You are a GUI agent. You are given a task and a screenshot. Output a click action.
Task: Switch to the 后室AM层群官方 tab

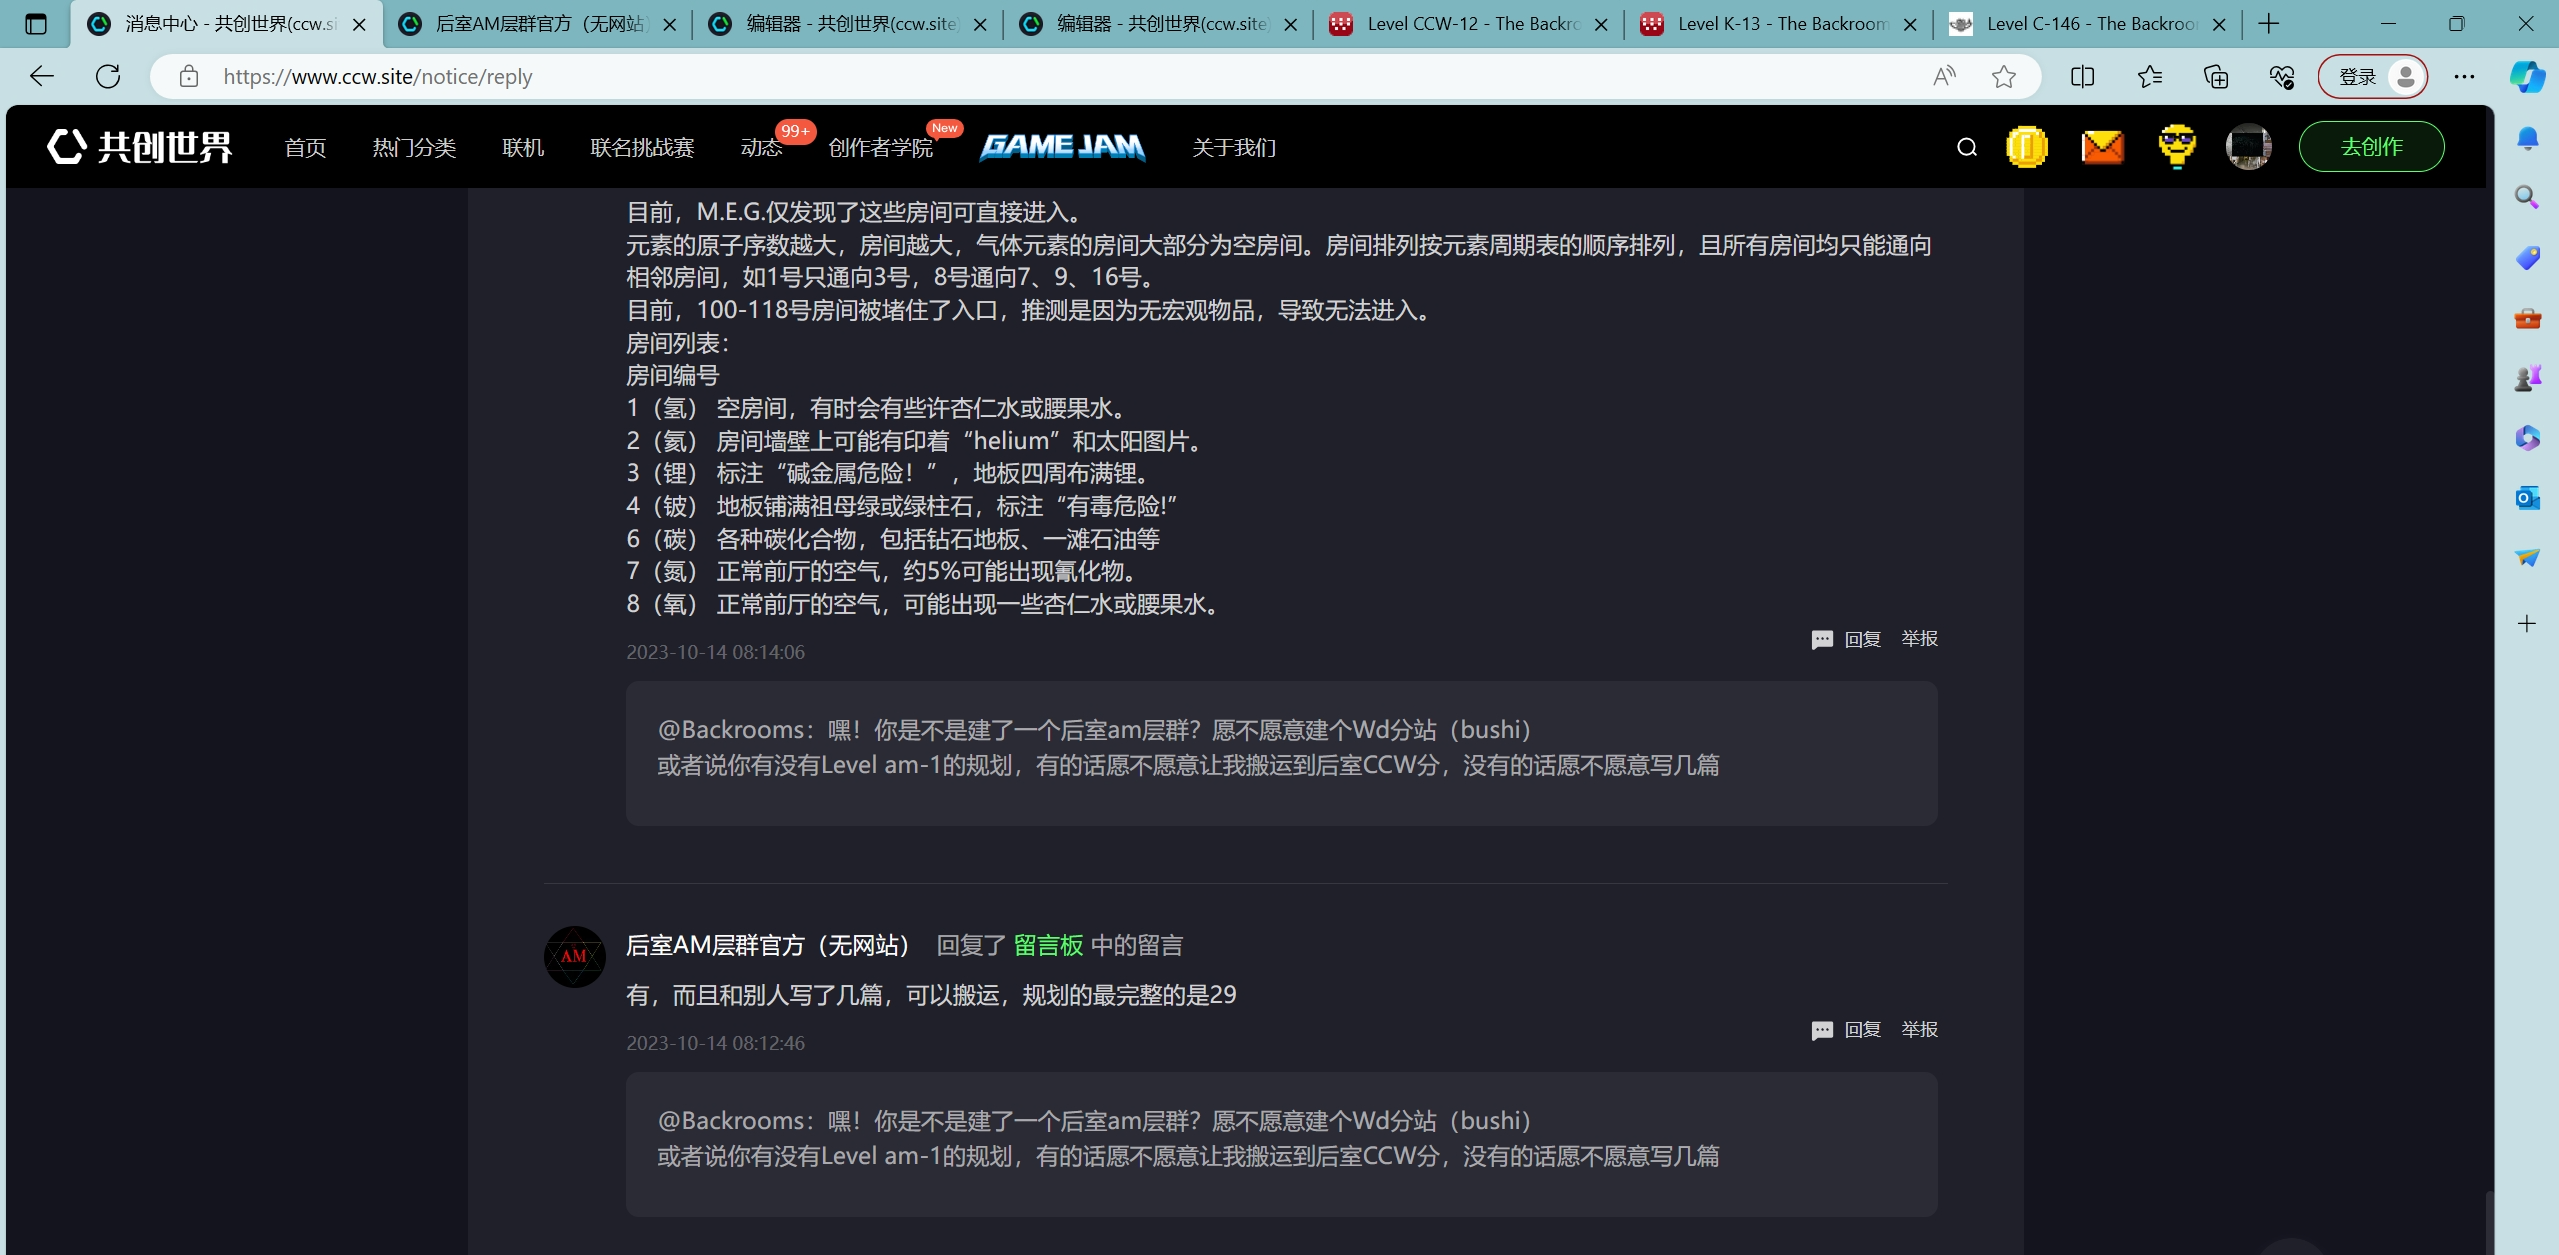point(537,24)
